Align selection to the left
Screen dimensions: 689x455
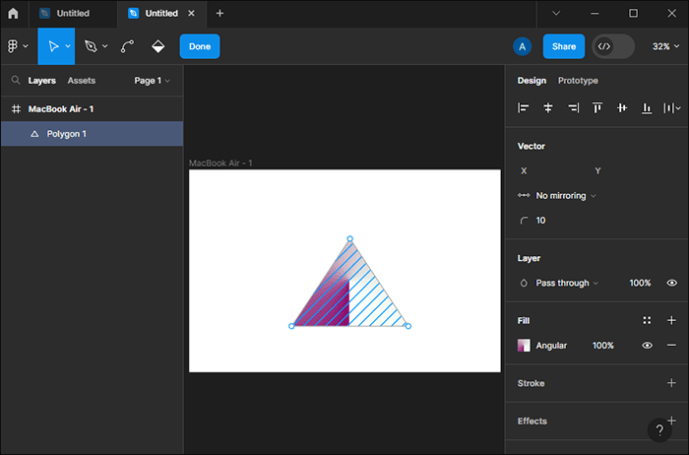click(523, 108)
